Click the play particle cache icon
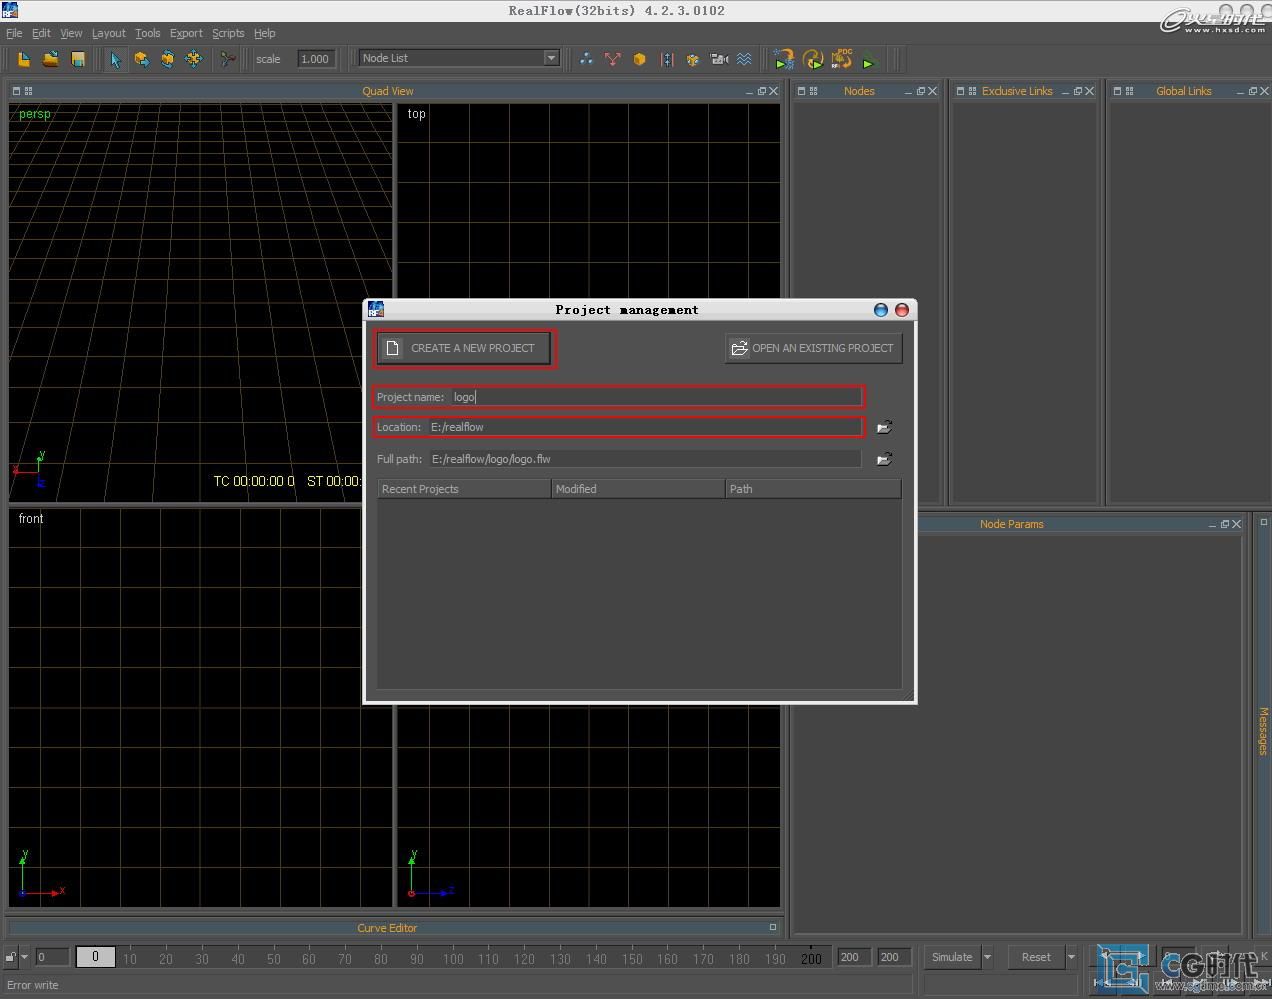 pyautogui.click(x=784, y=59)
